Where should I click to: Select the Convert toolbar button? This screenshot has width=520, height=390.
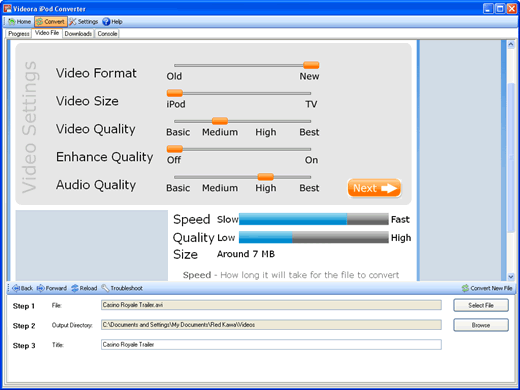point(51,22)
